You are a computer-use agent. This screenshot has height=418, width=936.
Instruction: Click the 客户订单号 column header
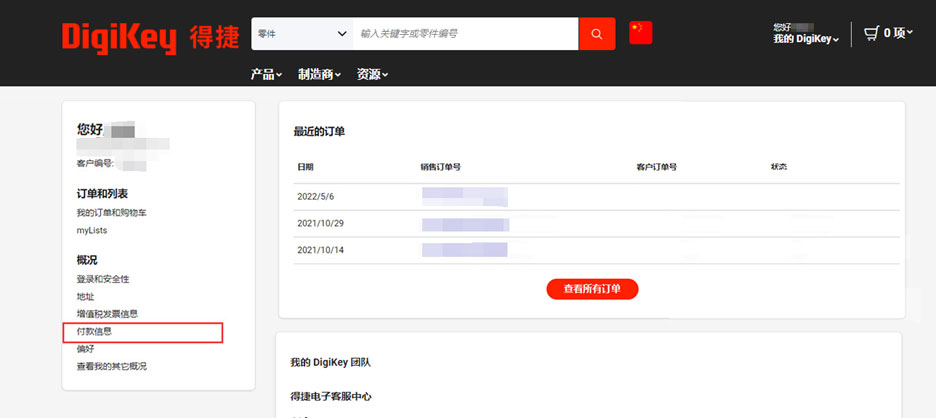(x=657, y=167)
